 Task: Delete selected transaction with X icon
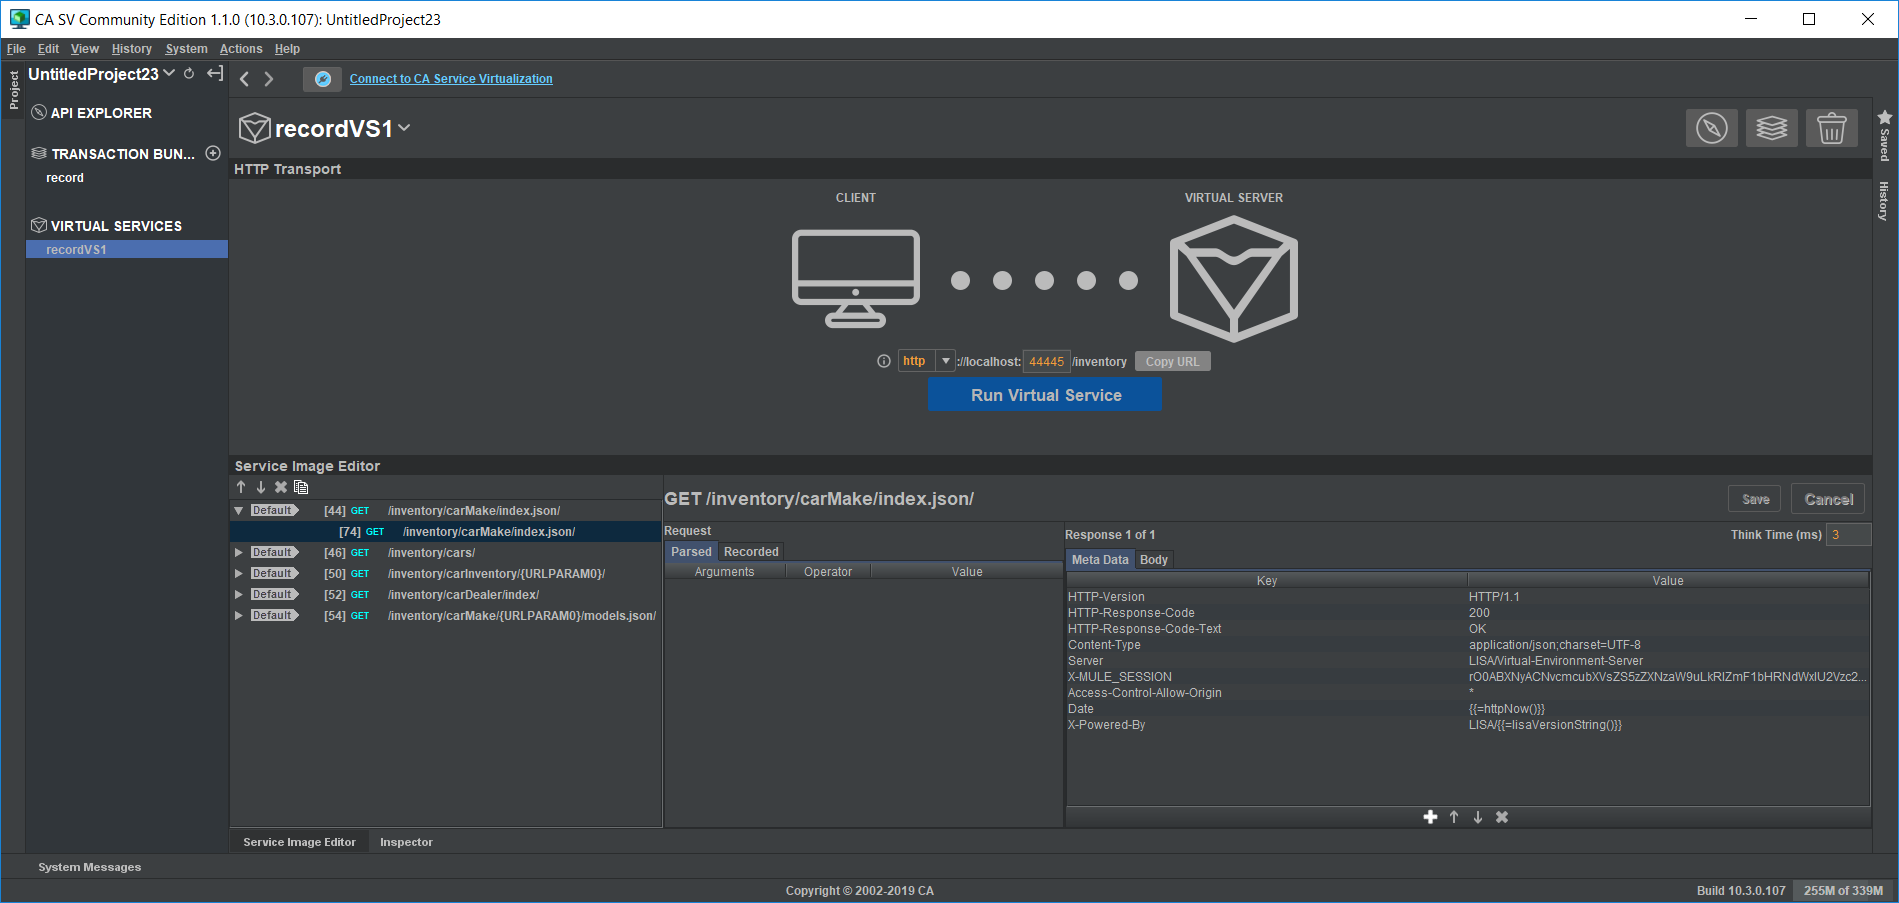point(281,487)
